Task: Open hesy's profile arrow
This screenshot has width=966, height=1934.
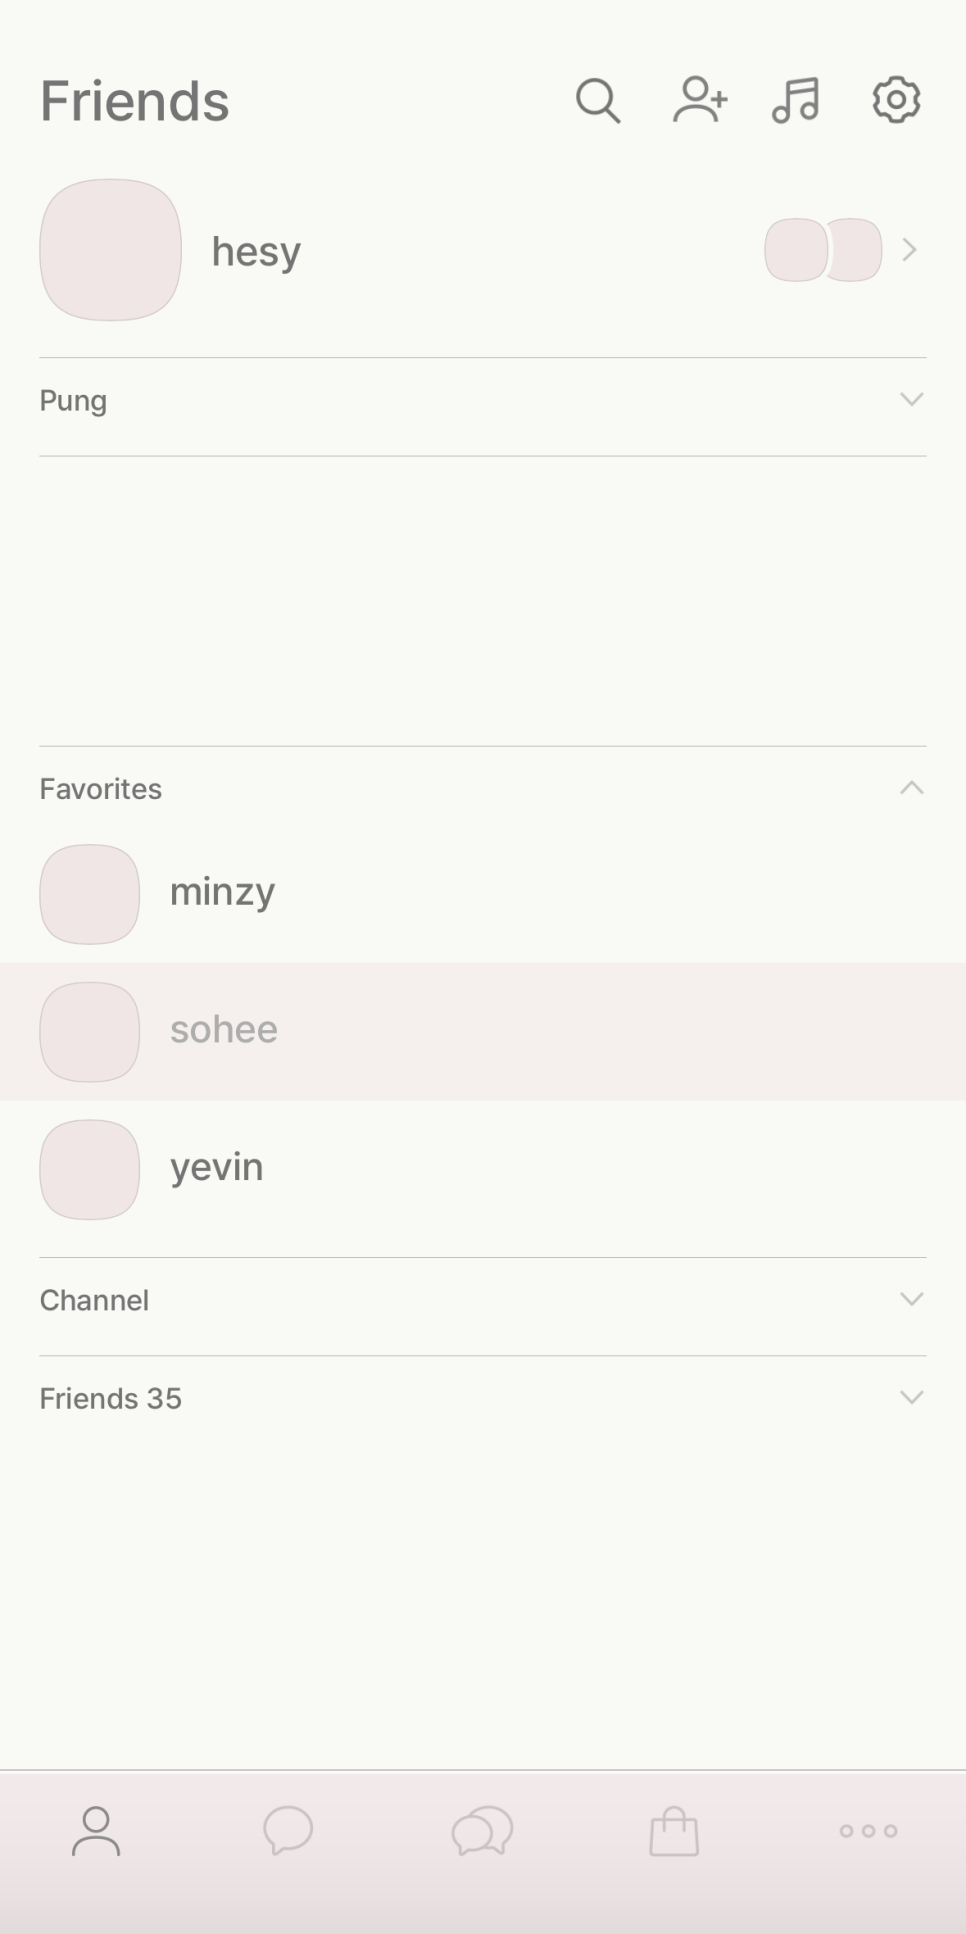Action: pyautogui.click(x=909, y=250)
